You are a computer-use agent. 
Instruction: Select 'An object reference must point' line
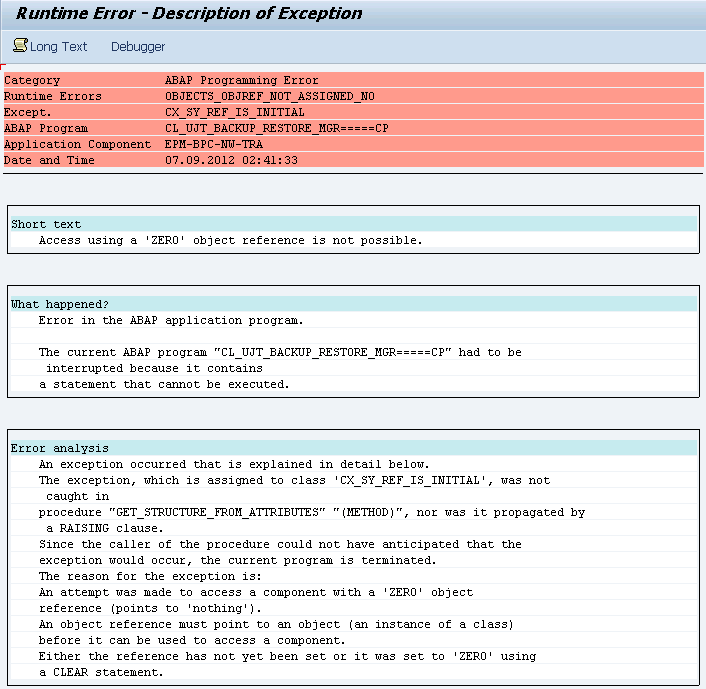pos(276,624)
